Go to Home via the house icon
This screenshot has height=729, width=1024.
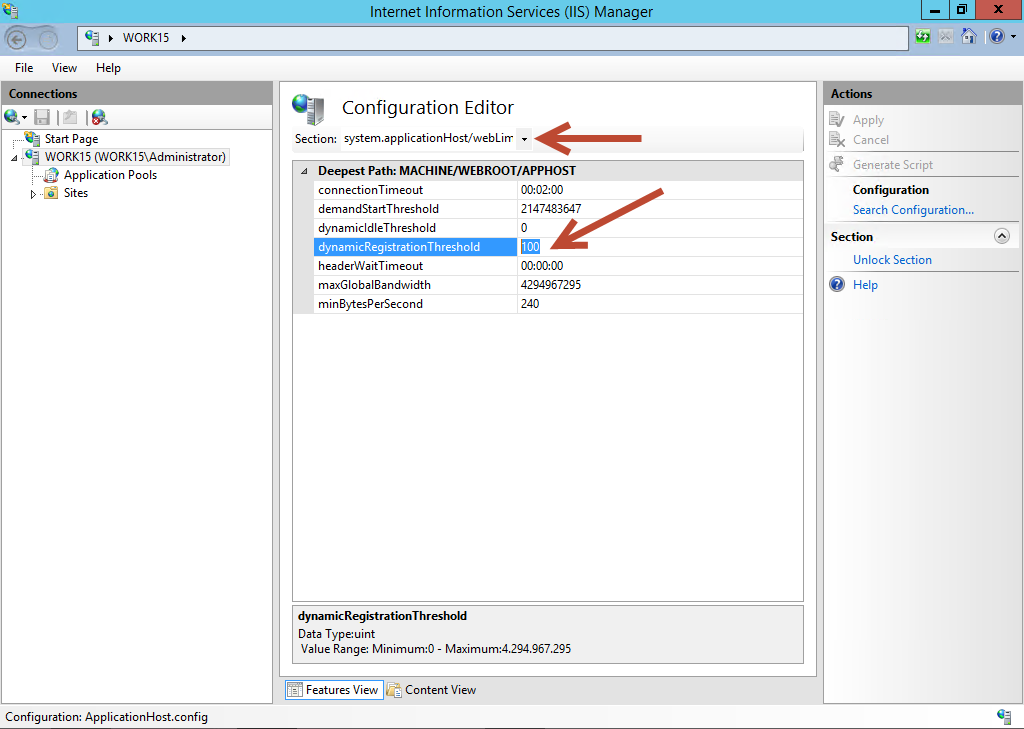(x=968, y=37)
